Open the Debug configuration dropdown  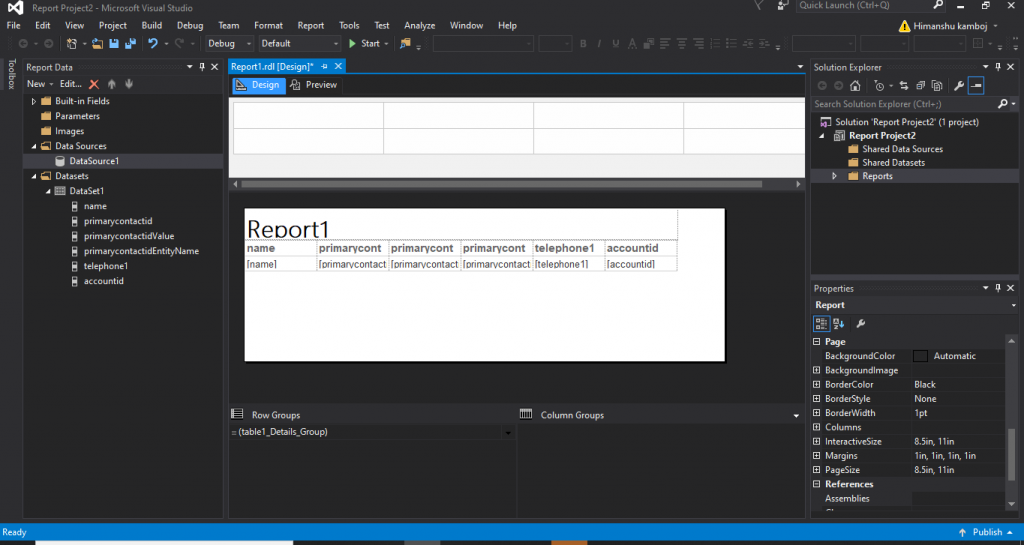coord(230,44)
